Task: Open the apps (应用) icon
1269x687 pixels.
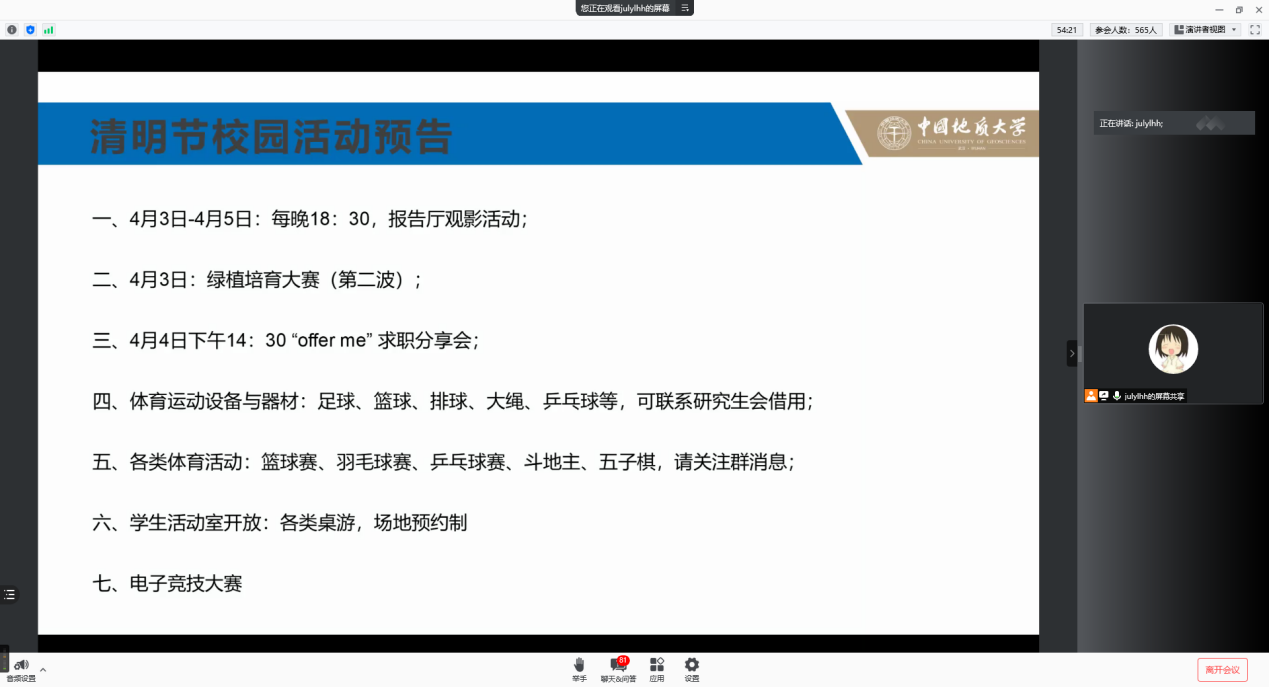Action: pyautogui.click(x=656, y=666)
